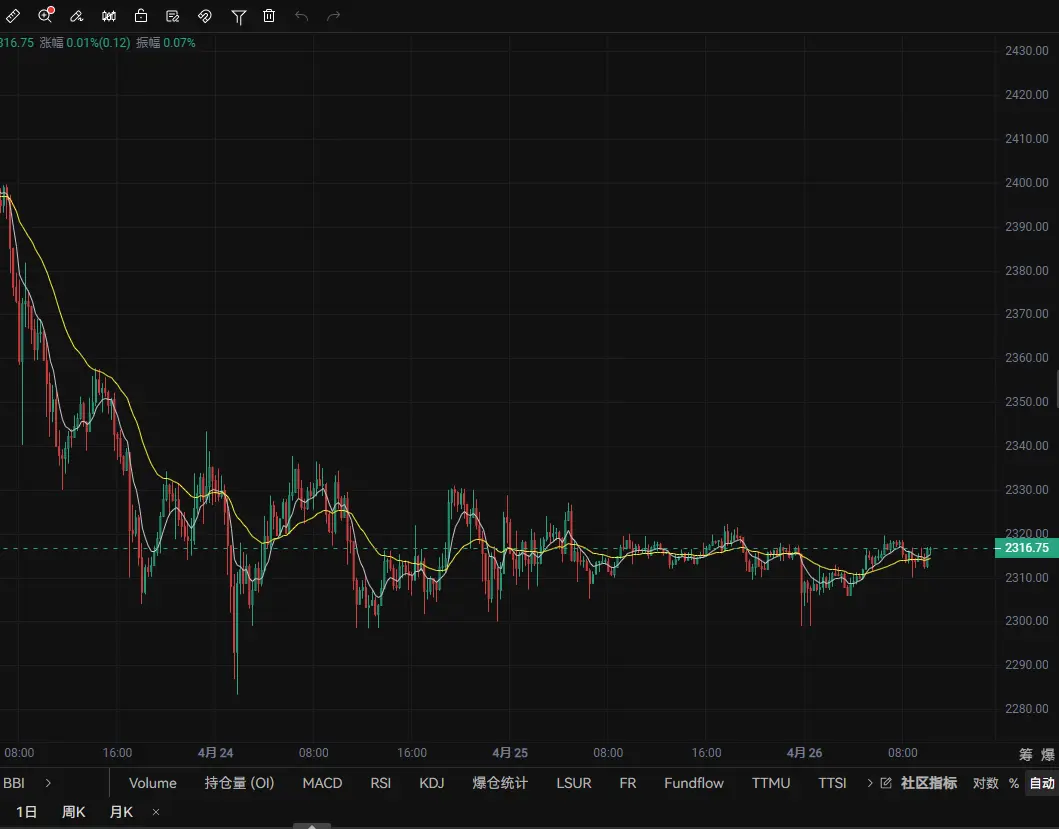1059x829 pixels.
Task: Click the 爆 liquidation button
Action: point(1048,755)
